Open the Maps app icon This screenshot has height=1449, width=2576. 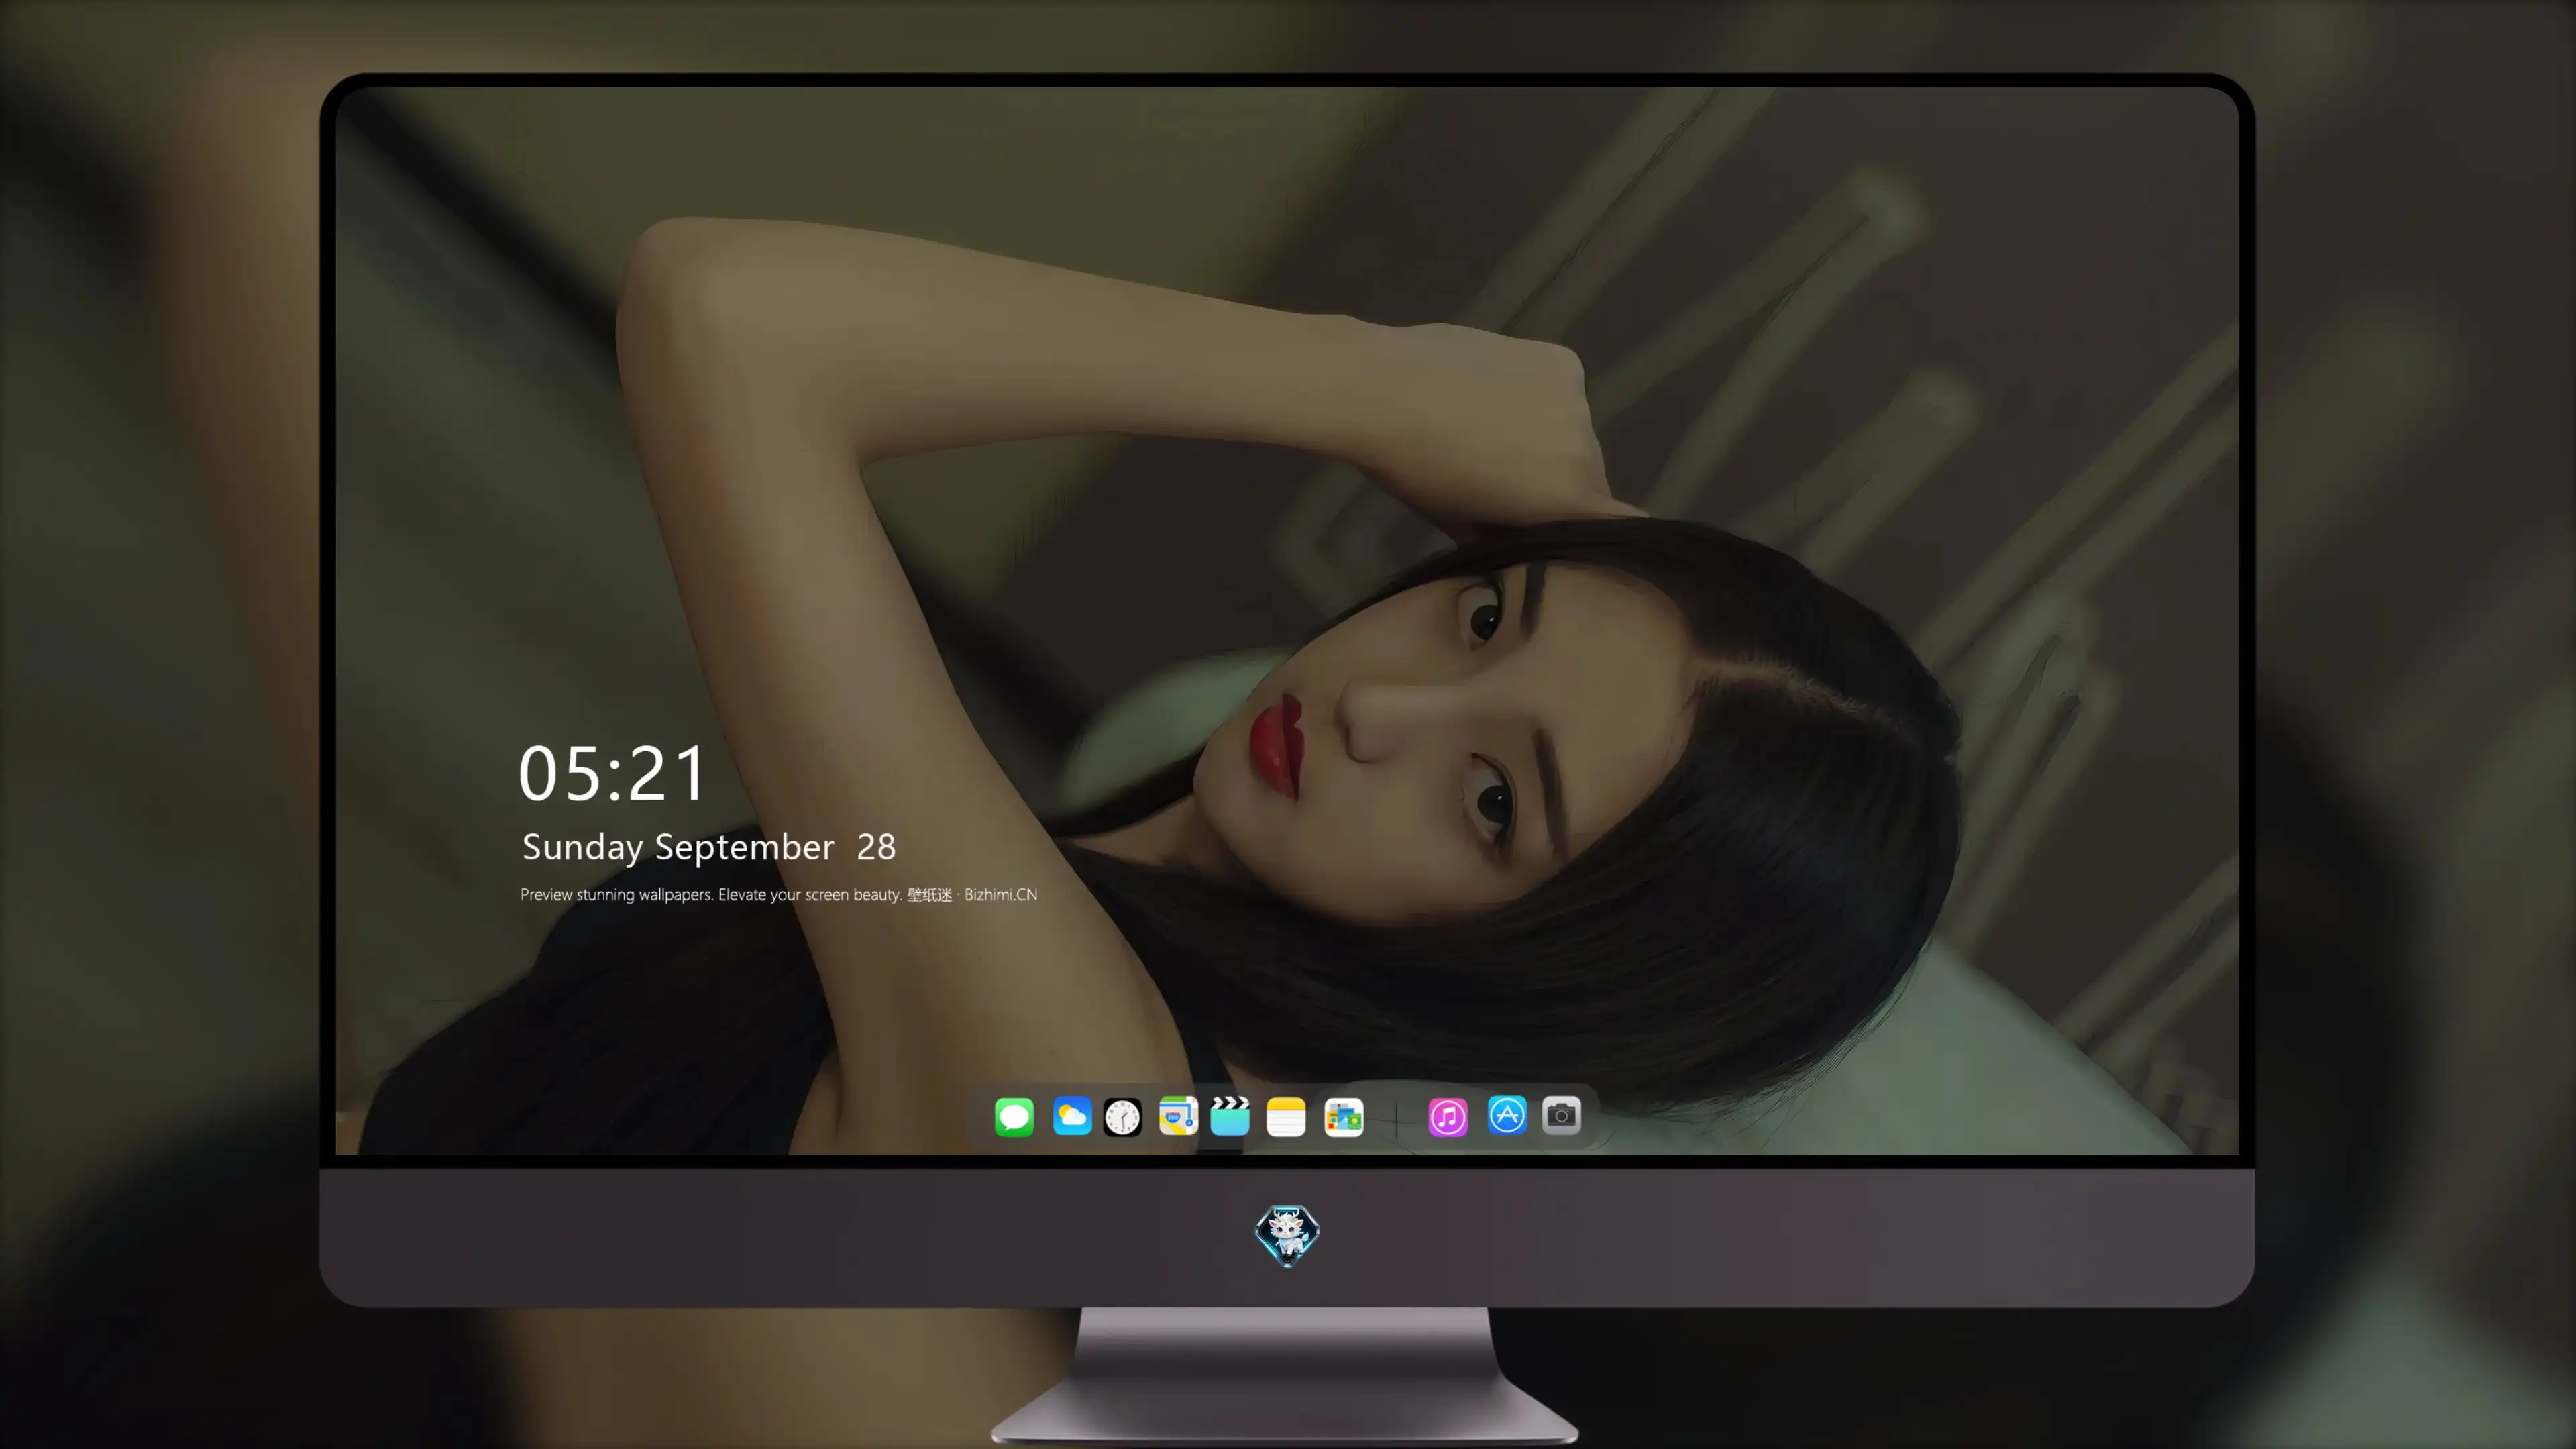click(1178, 1116)
